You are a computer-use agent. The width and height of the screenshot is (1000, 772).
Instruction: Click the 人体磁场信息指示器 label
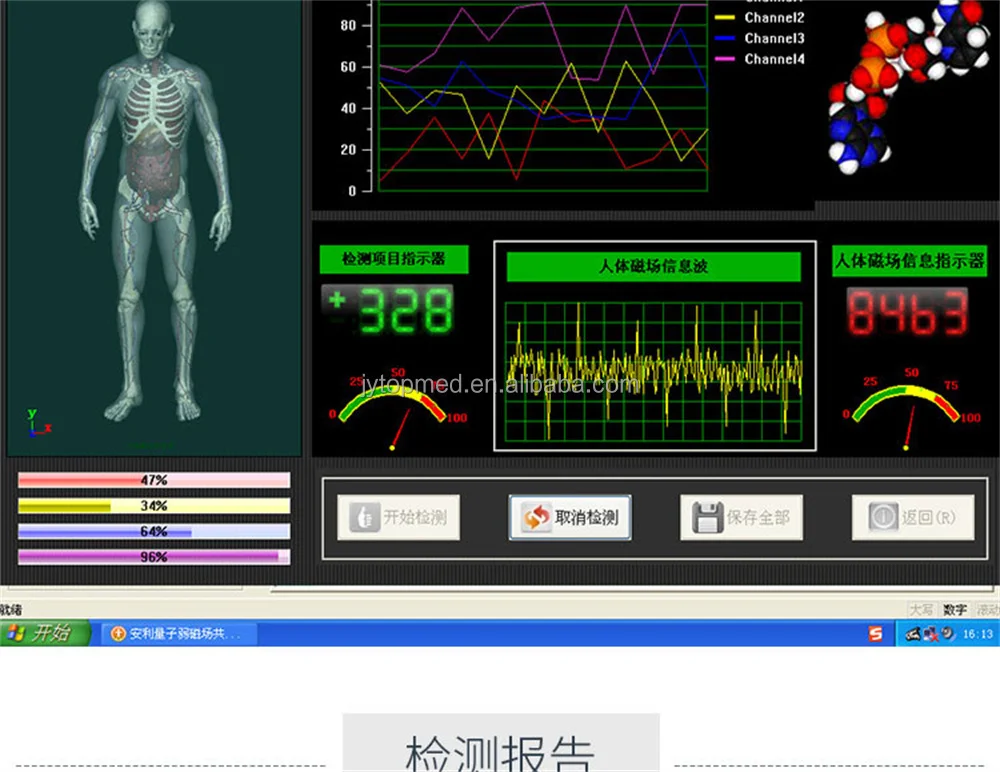pos(909,261)
